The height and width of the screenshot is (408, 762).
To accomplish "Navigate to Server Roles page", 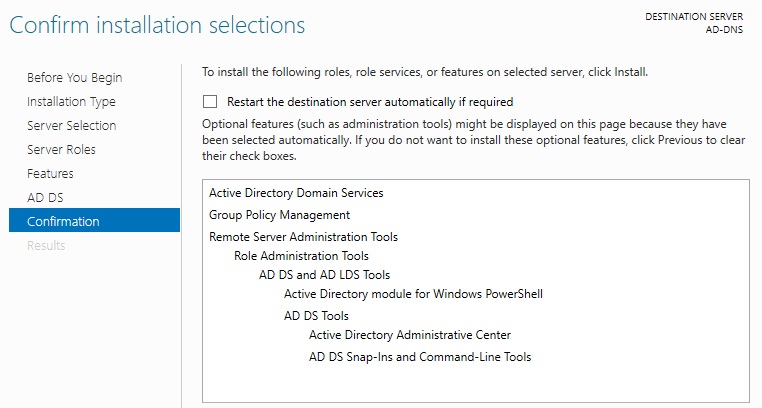I will coord(62,150).
